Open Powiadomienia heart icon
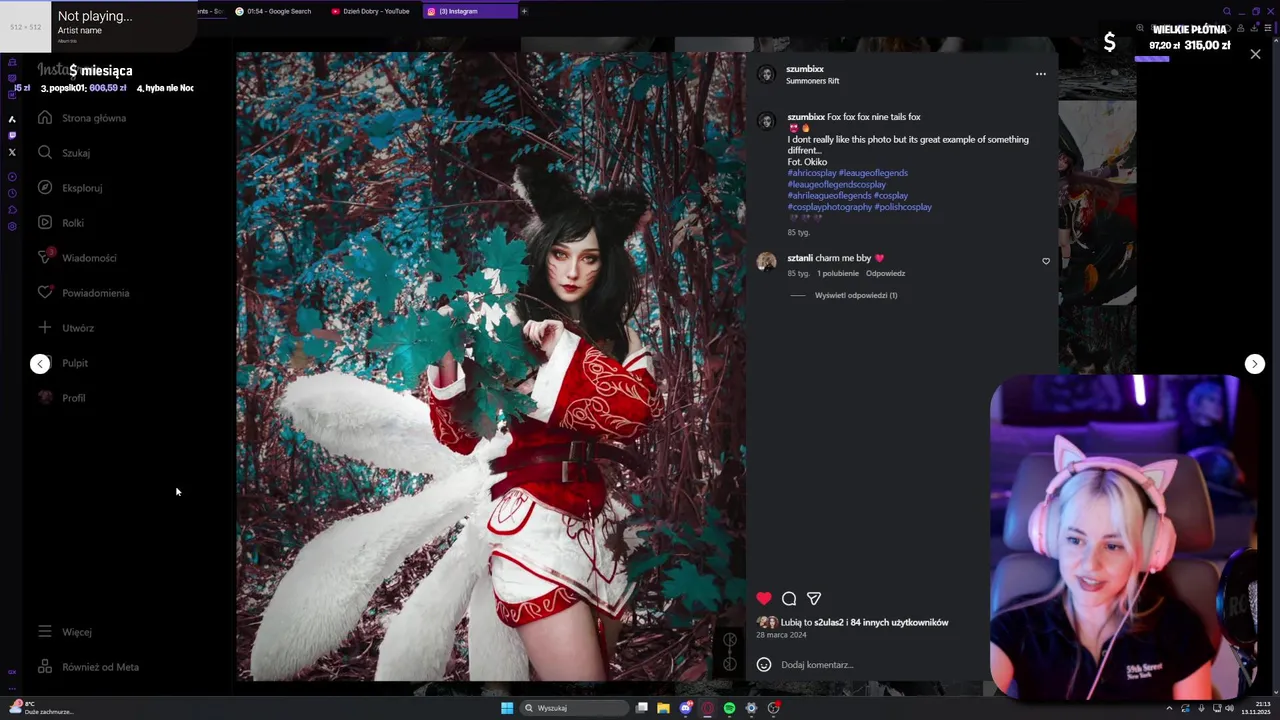The image size is (1280, 720). [x=45, y=293]
